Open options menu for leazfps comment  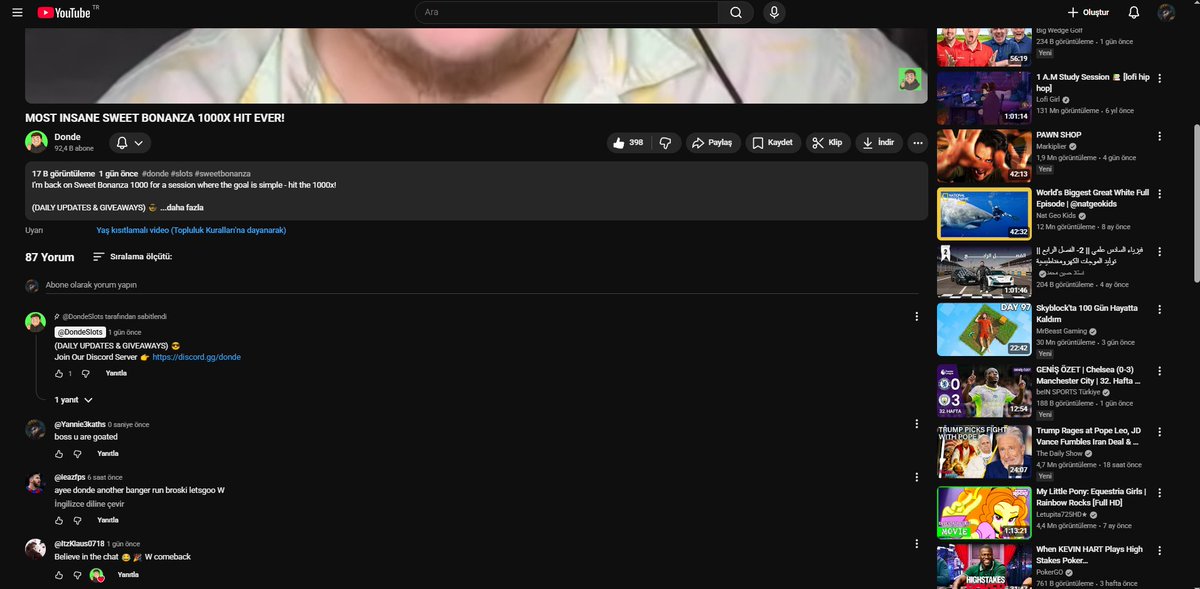point(917,478)
